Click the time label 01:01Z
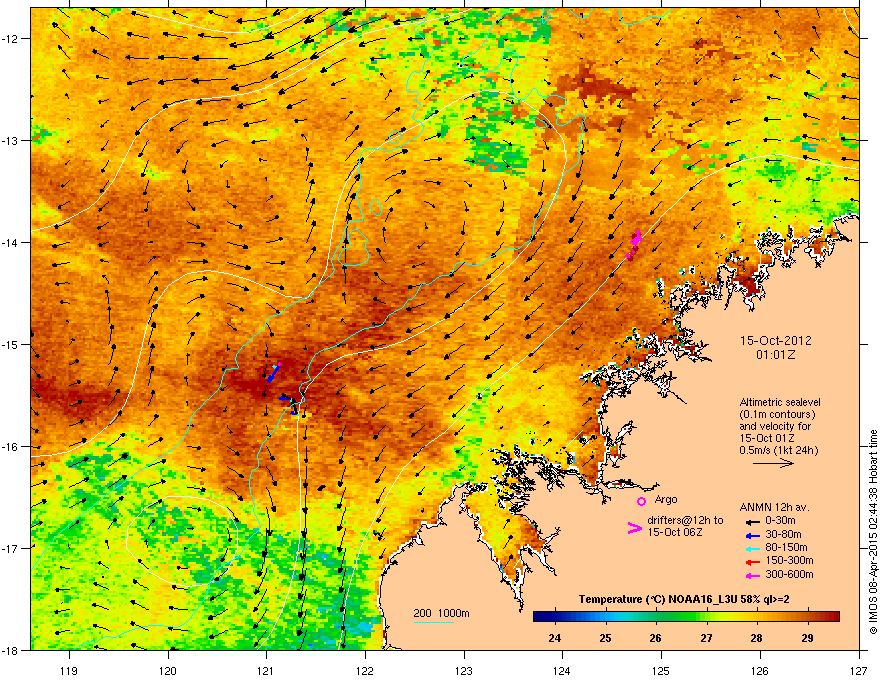This screenshot has height=680, width=880. [775, 355]
